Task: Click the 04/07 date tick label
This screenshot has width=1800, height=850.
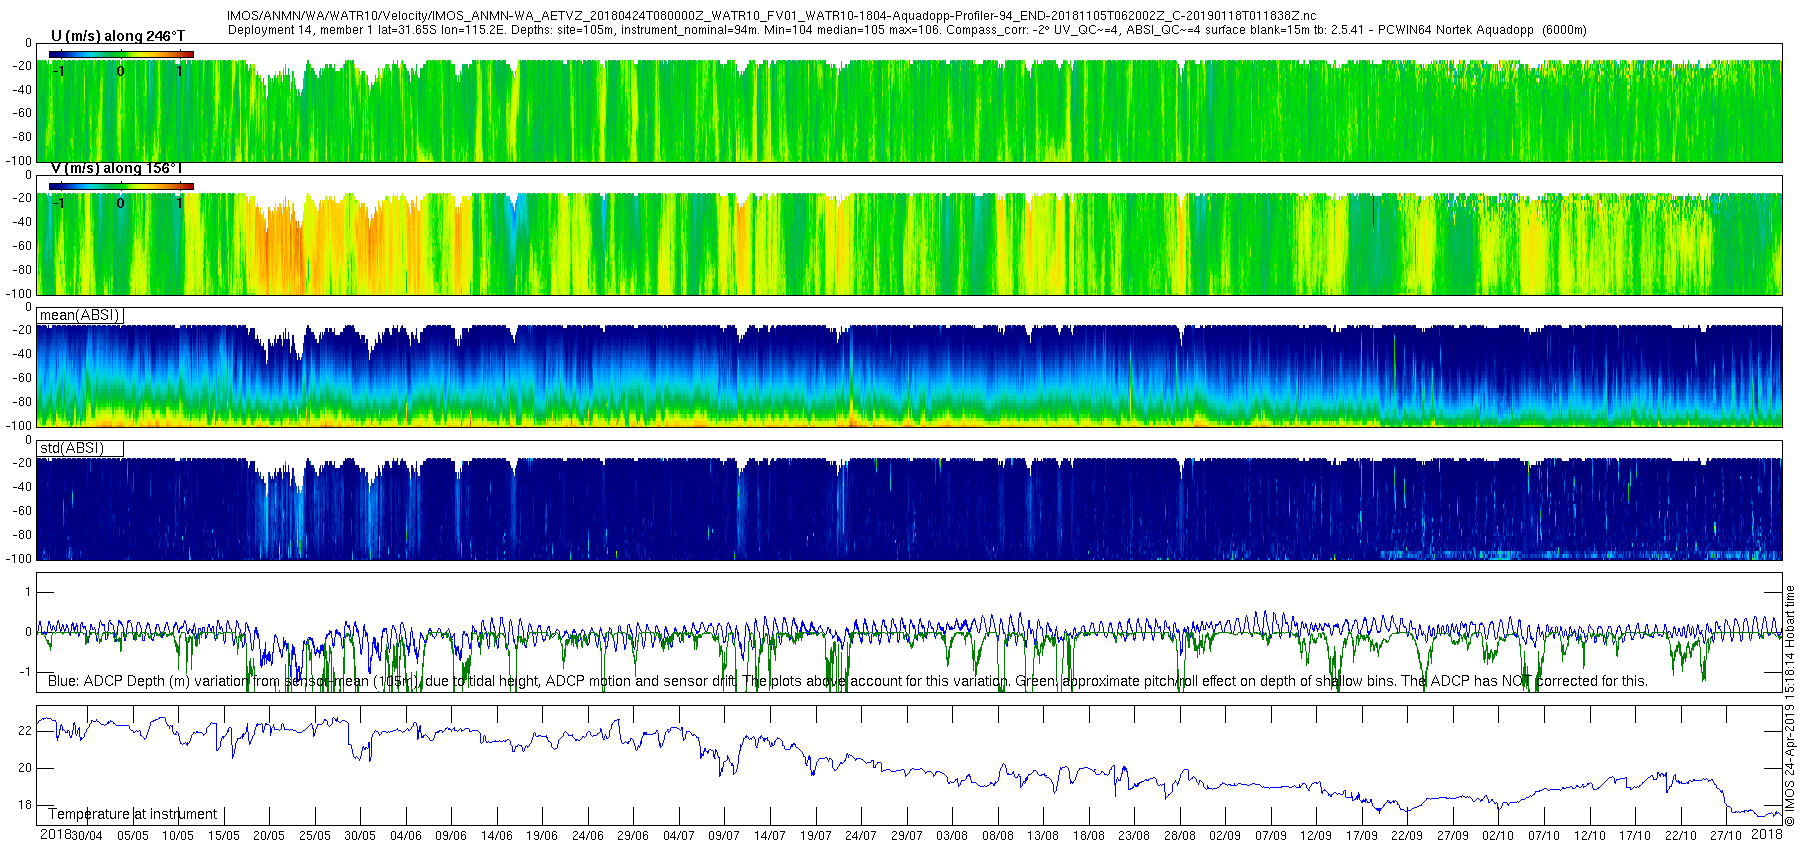Action: [679, 836]
